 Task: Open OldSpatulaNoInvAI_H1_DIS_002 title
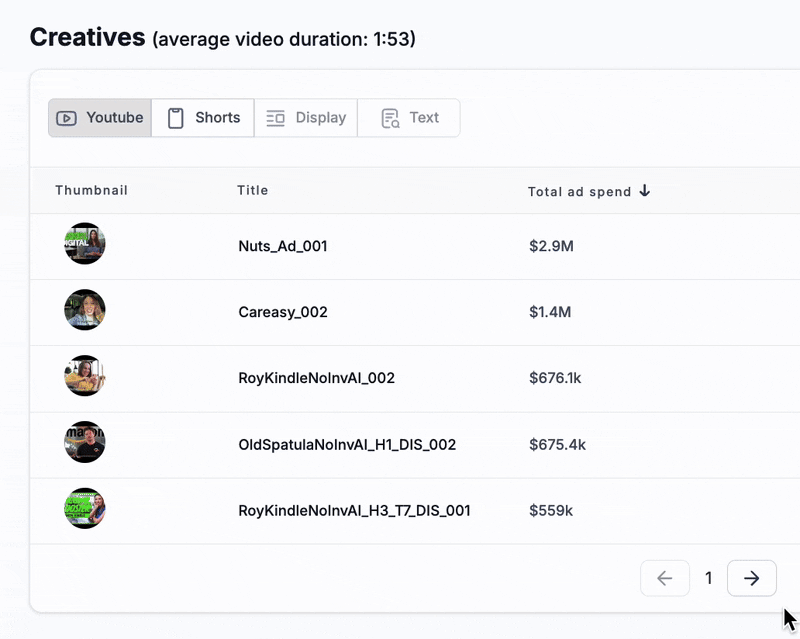click(347, 444)
